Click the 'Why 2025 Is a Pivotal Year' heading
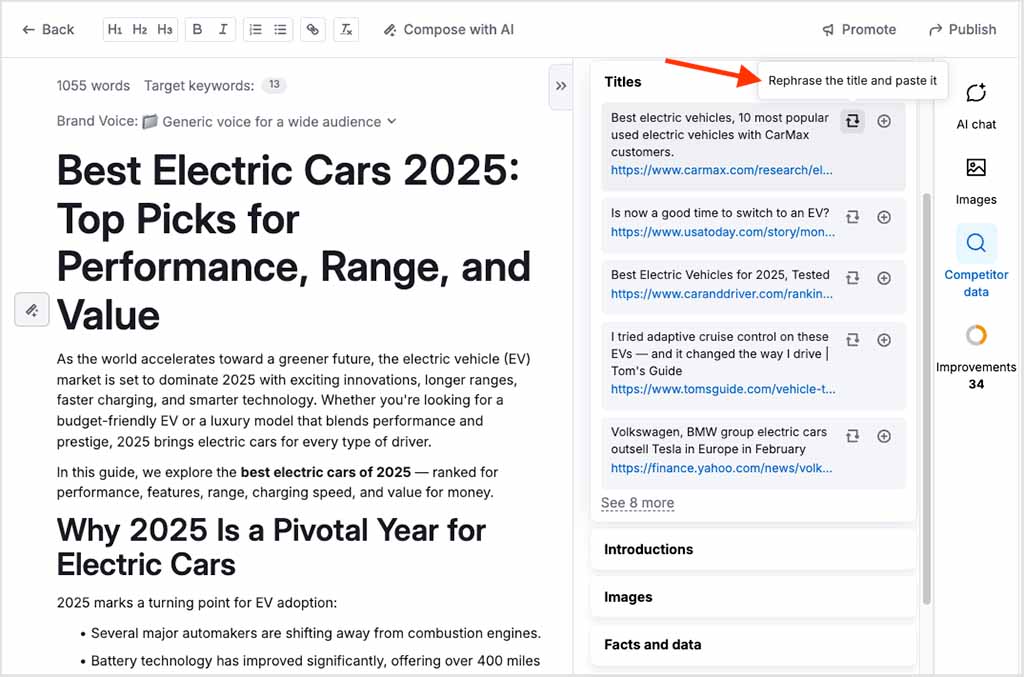The image size is (1024, 677). (x=271, y=547)
